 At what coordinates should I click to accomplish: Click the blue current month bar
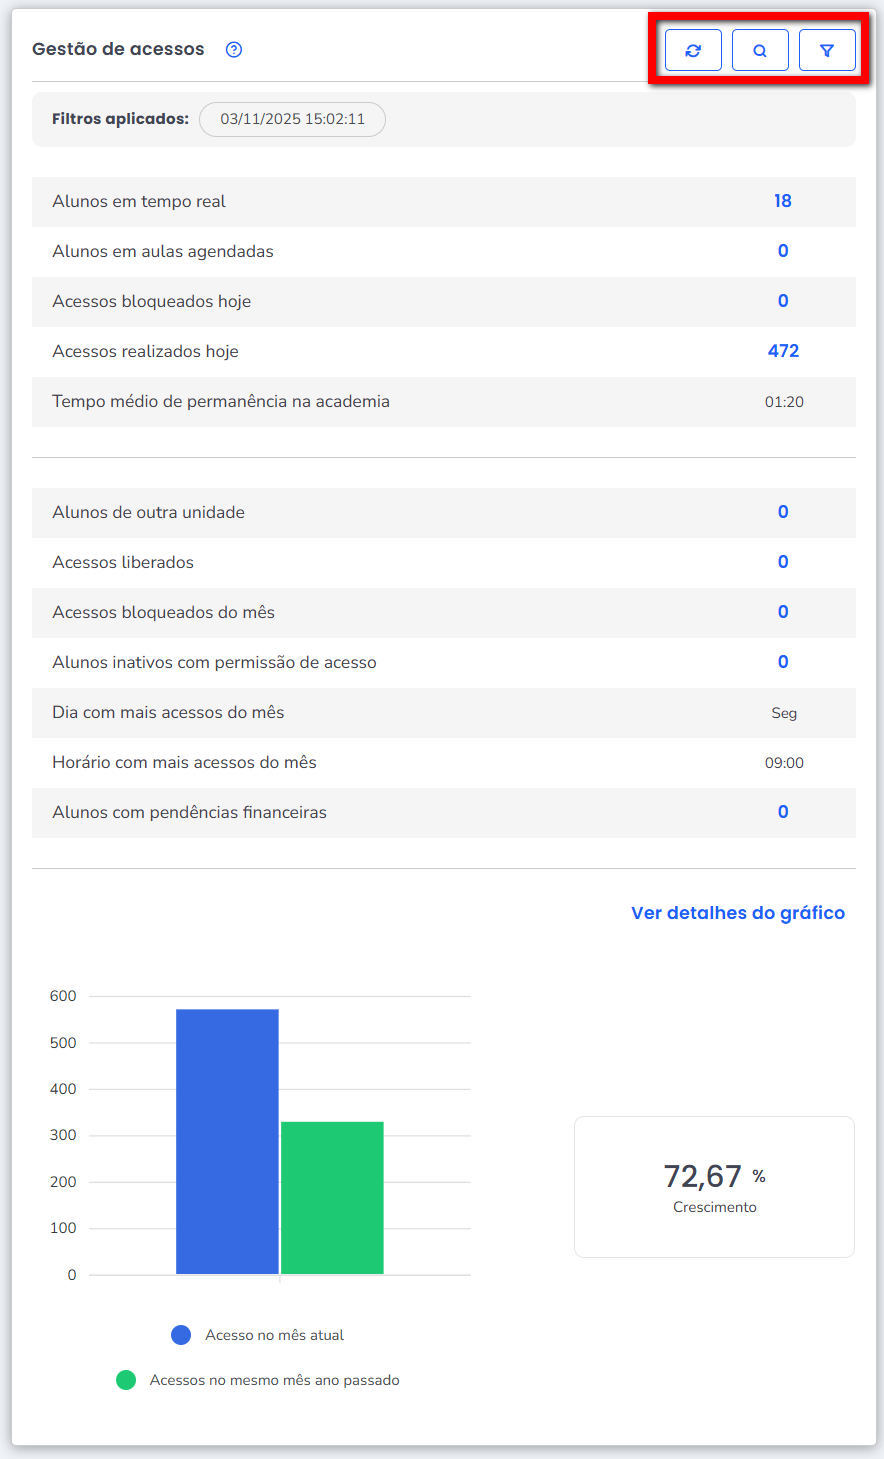(227, 1140)
